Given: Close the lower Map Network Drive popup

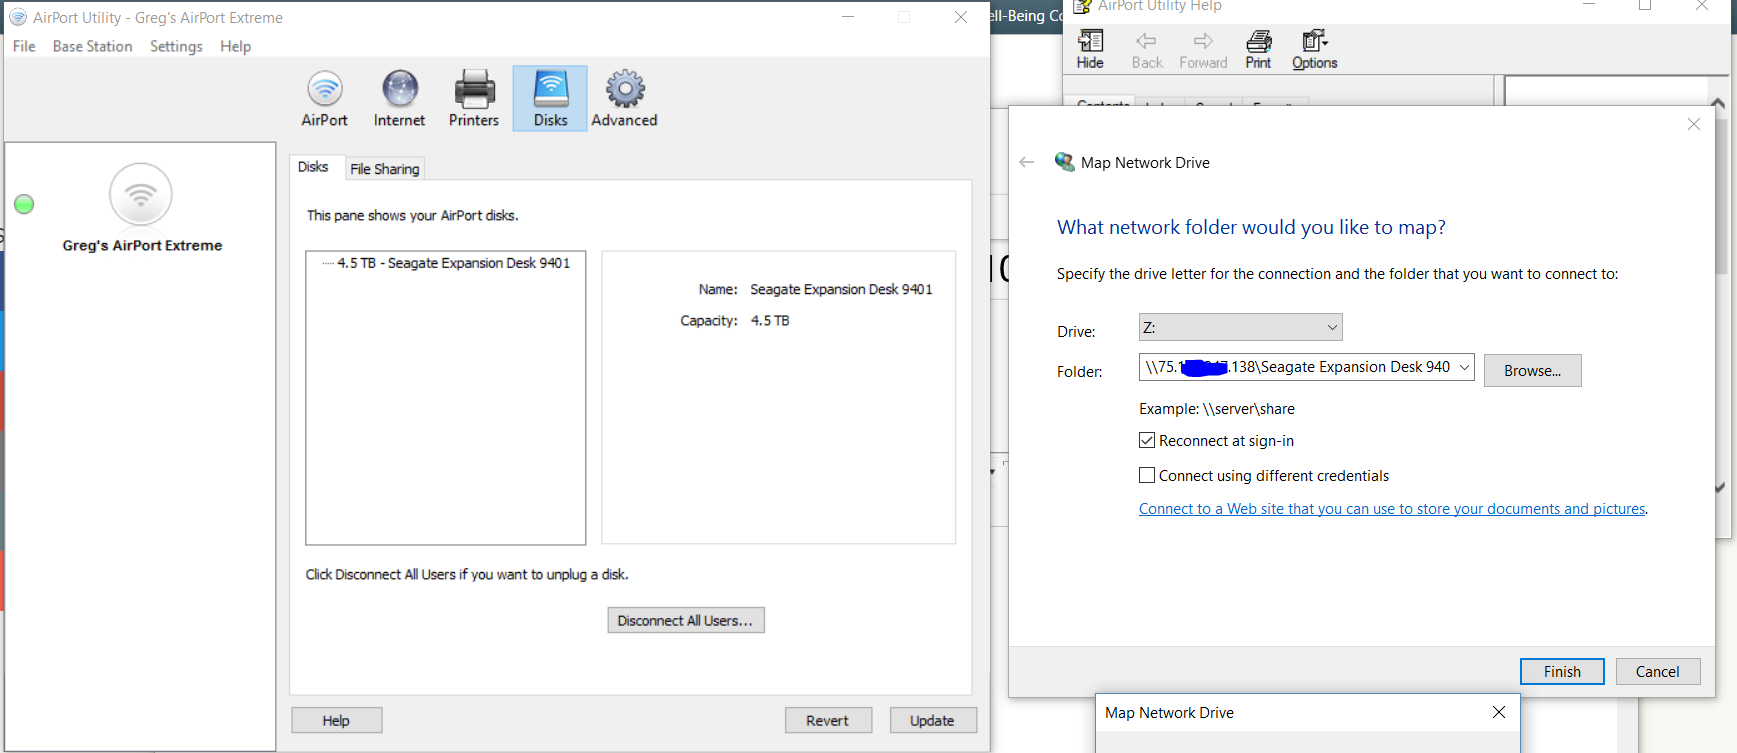Looking at the screenshot, I should [1498, 712].
